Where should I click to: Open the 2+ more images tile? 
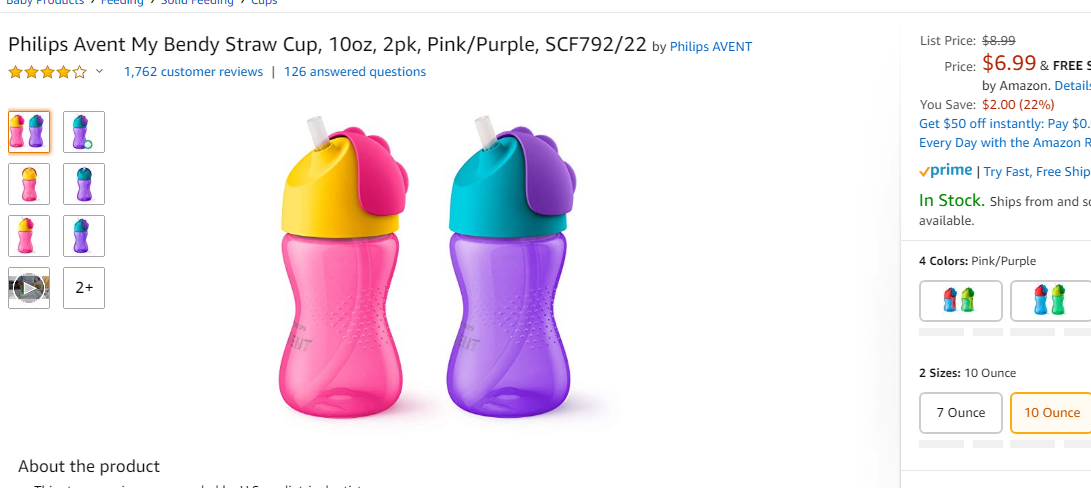84,288
